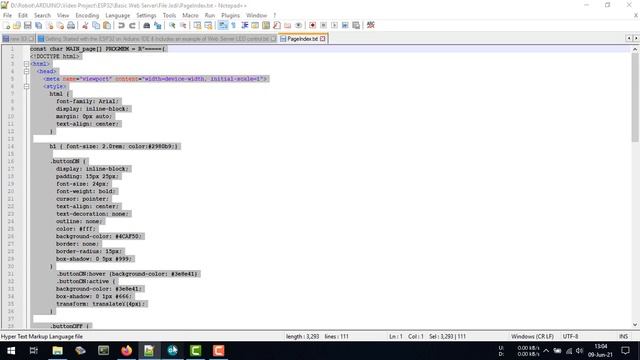The height and width of the screenshot is (360, 640).
Task: Open File Explorer from the taskbar
Action: click(58, 351)
